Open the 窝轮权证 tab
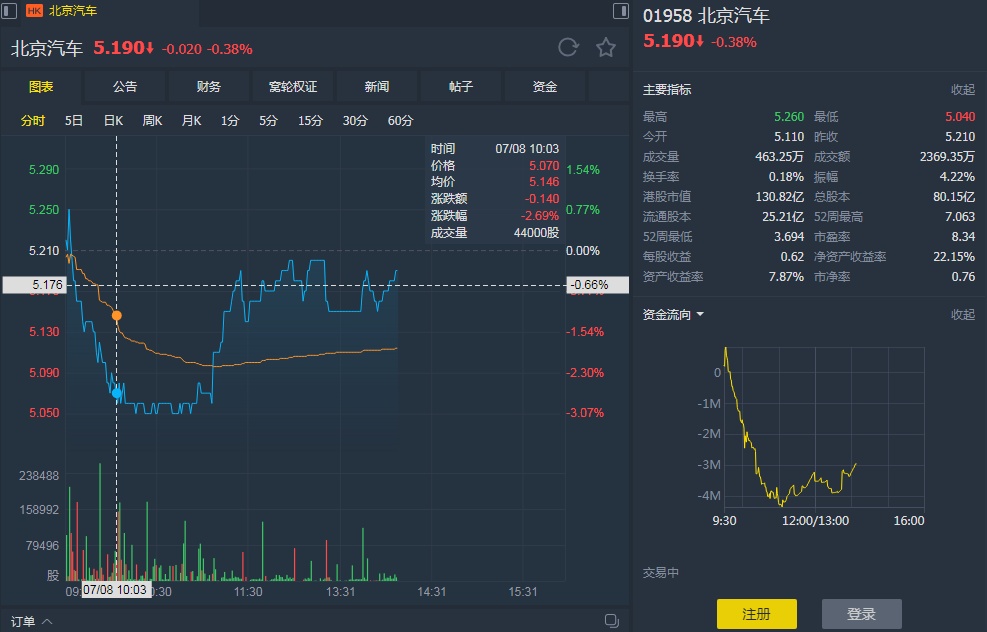 [x=293, y=87]
